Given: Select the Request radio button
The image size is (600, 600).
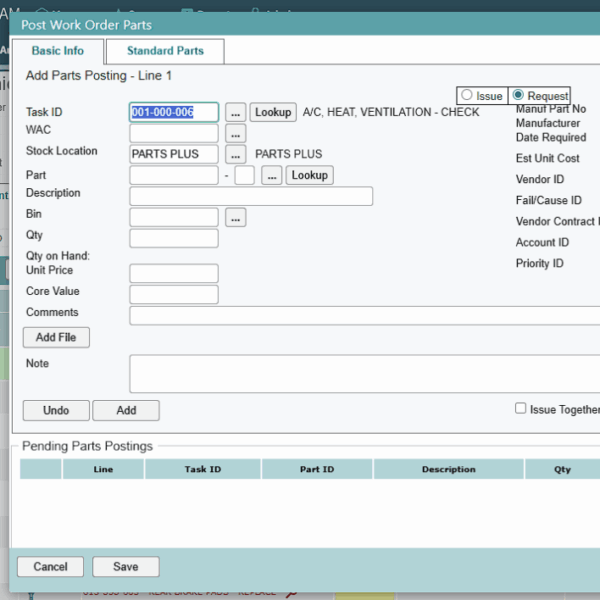Looking at the screenshot, I should pos(518,95).
